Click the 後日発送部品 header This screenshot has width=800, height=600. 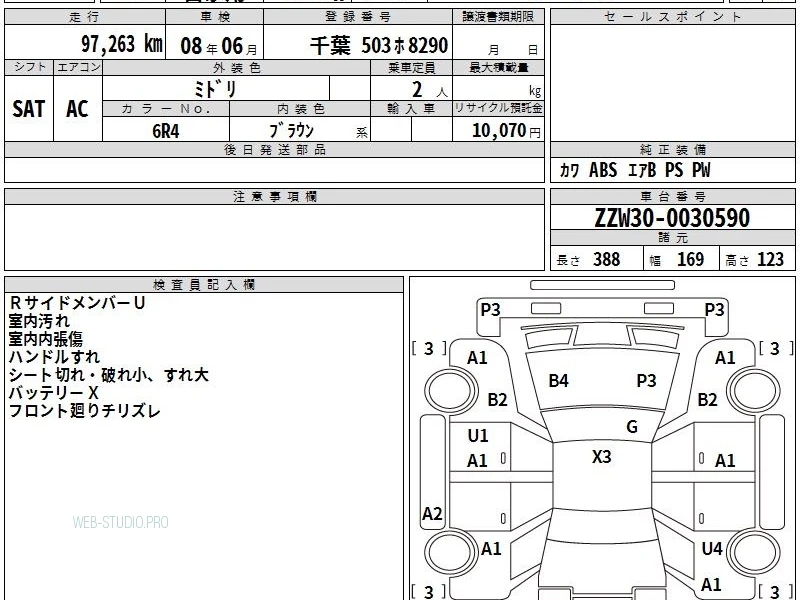coord(274,150)
